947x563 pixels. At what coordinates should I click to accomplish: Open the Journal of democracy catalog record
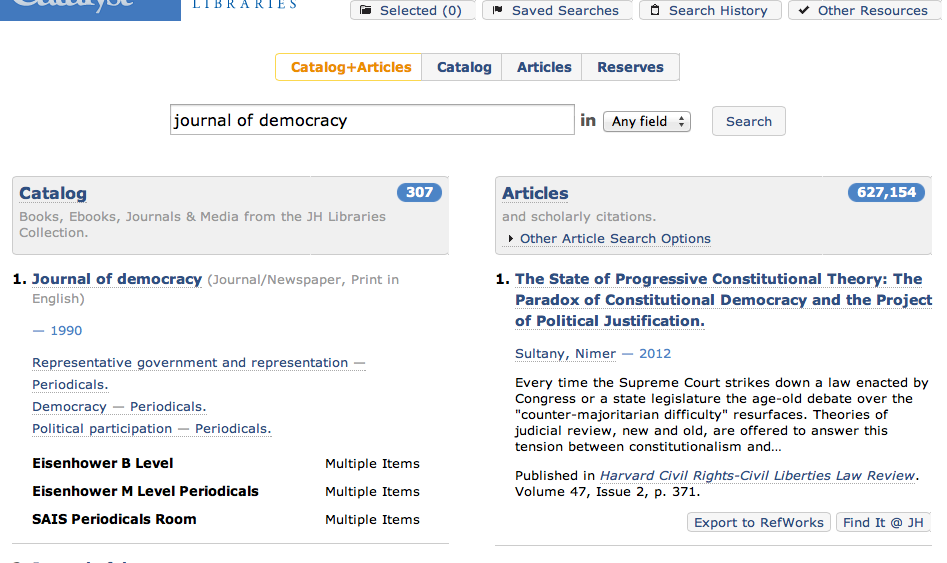click(x=117, y=279)
